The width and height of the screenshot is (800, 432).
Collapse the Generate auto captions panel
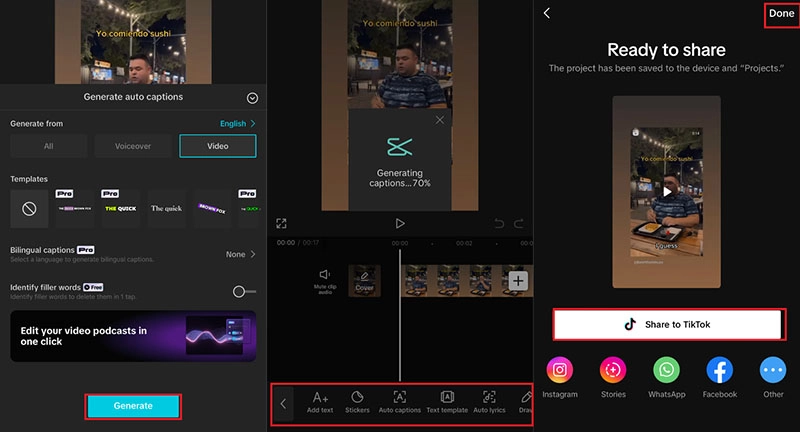coord(252,98)
